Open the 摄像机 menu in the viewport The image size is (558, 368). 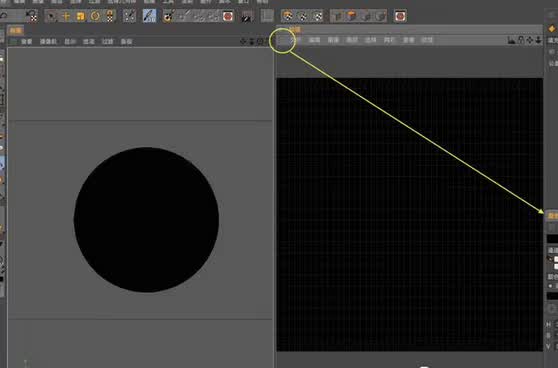48,42
